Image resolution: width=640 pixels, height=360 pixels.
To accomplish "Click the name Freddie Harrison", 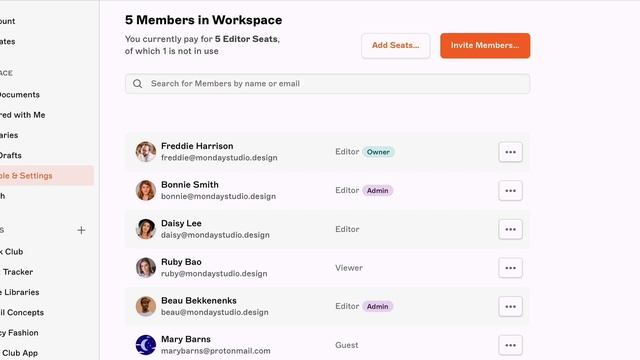I will pos(197,146).
